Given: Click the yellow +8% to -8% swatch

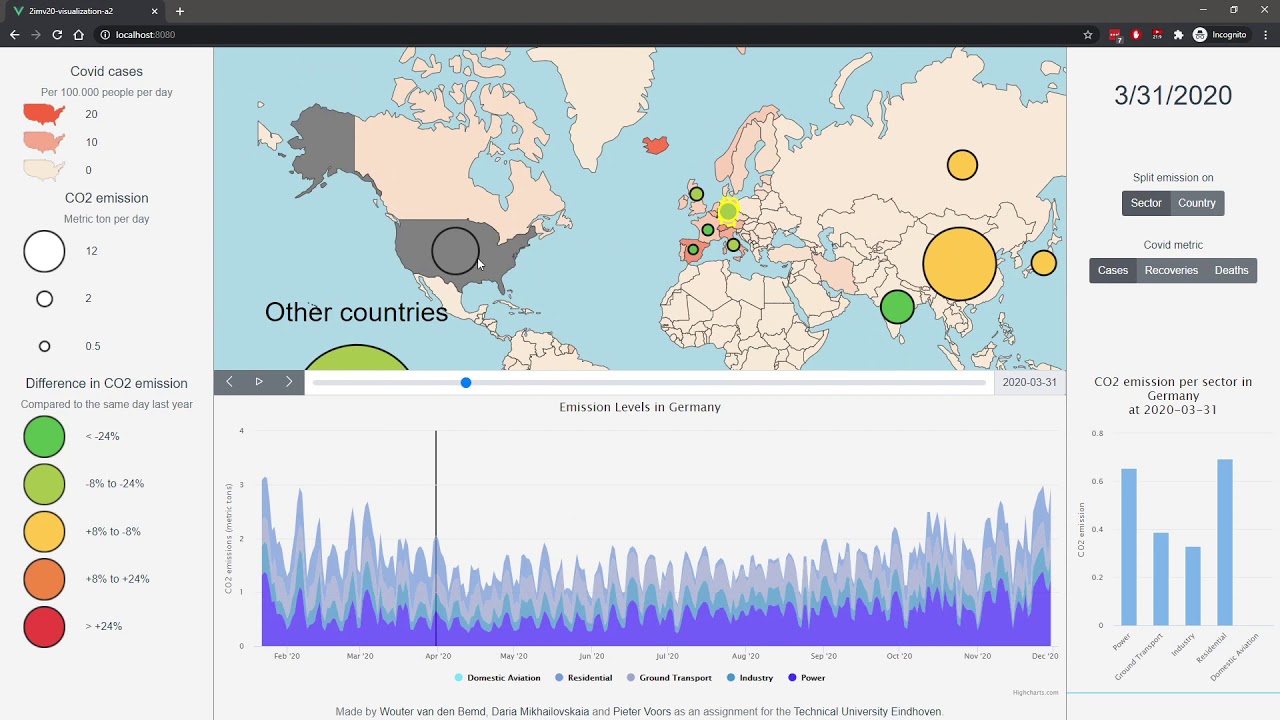Looking at the screenshot, I should [44, 532].
